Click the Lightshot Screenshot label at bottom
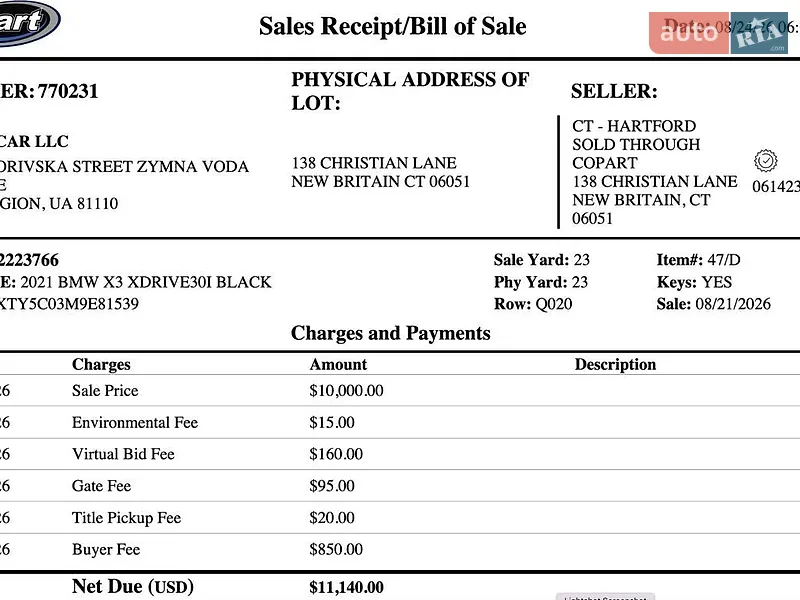The width and height of the screenshot is (800, 600). point(605,597)
